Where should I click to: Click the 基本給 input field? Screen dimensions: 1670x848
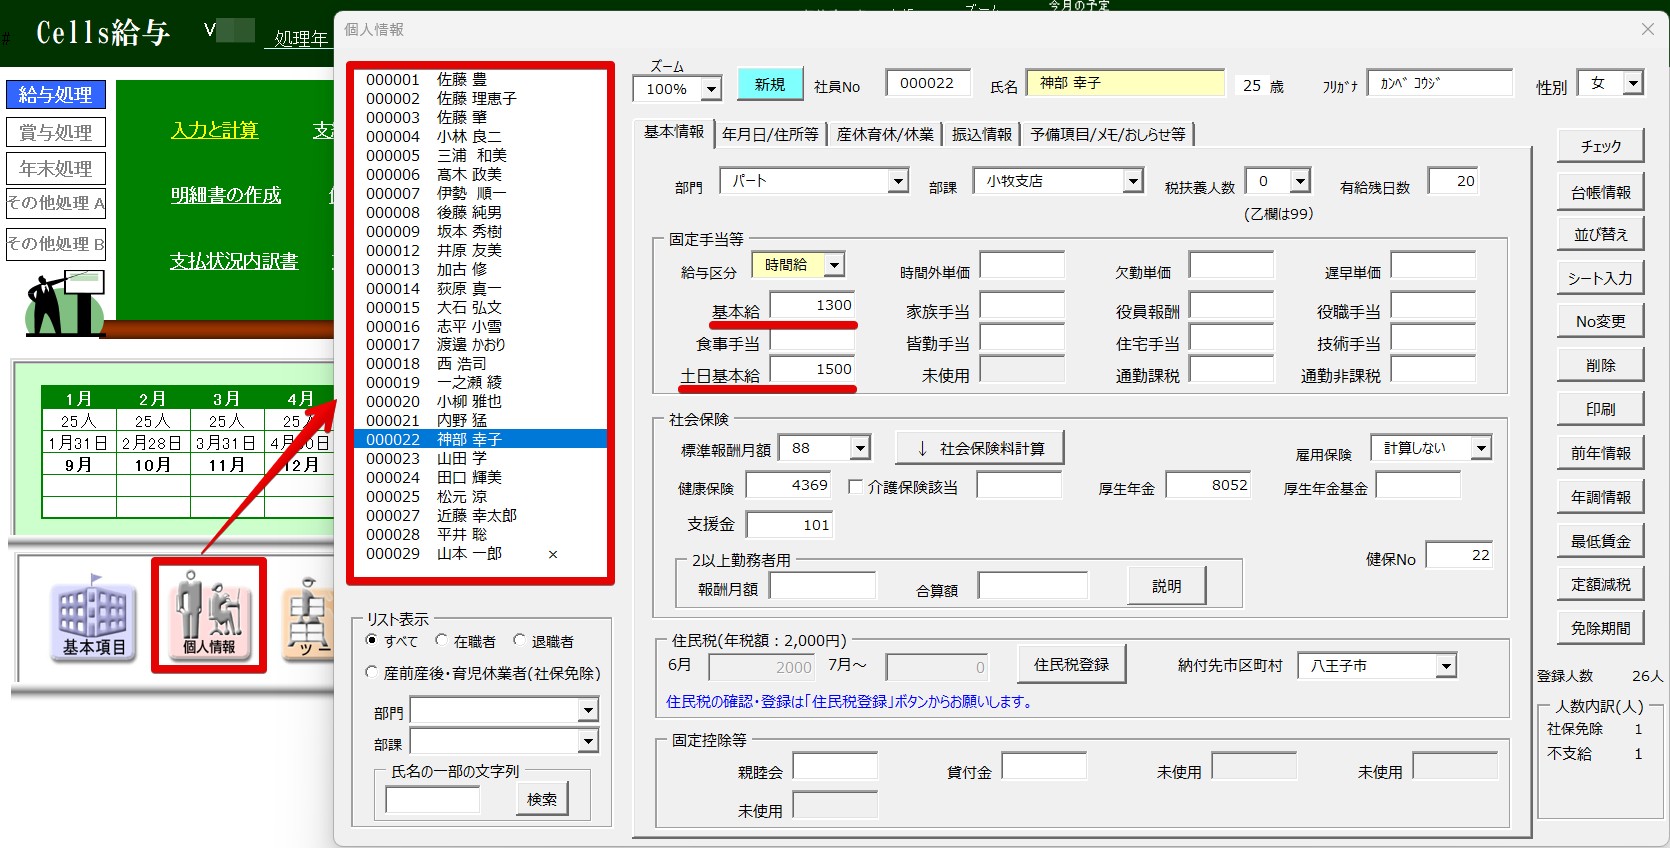point(812,305)
